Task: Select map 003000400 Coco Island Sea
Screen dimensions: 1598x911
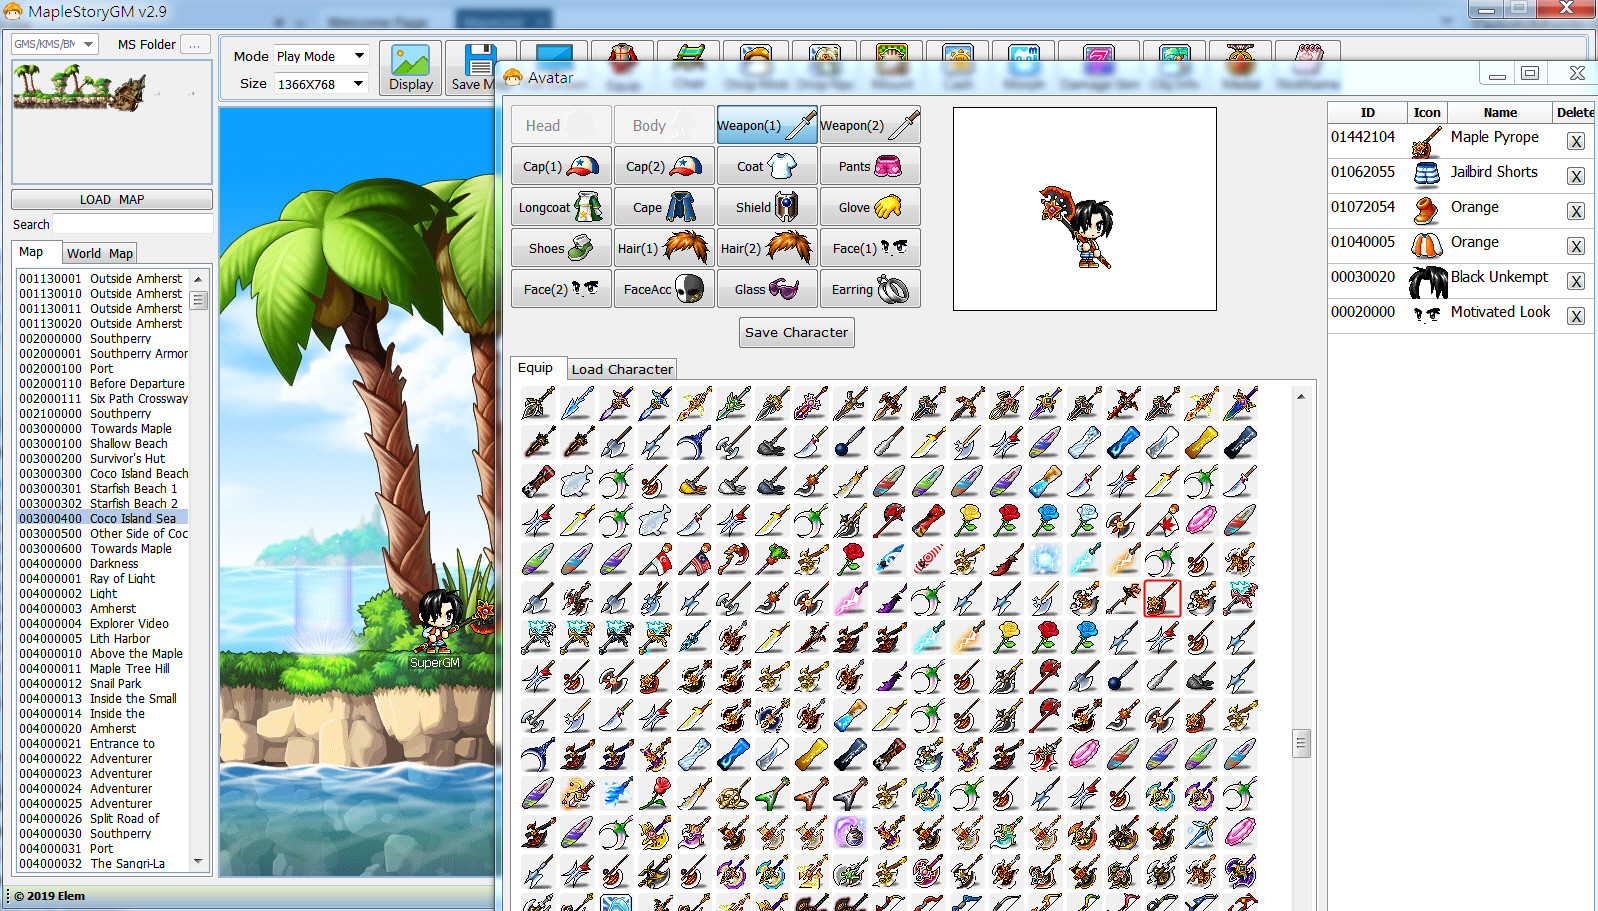Action: tap(102, 518)
